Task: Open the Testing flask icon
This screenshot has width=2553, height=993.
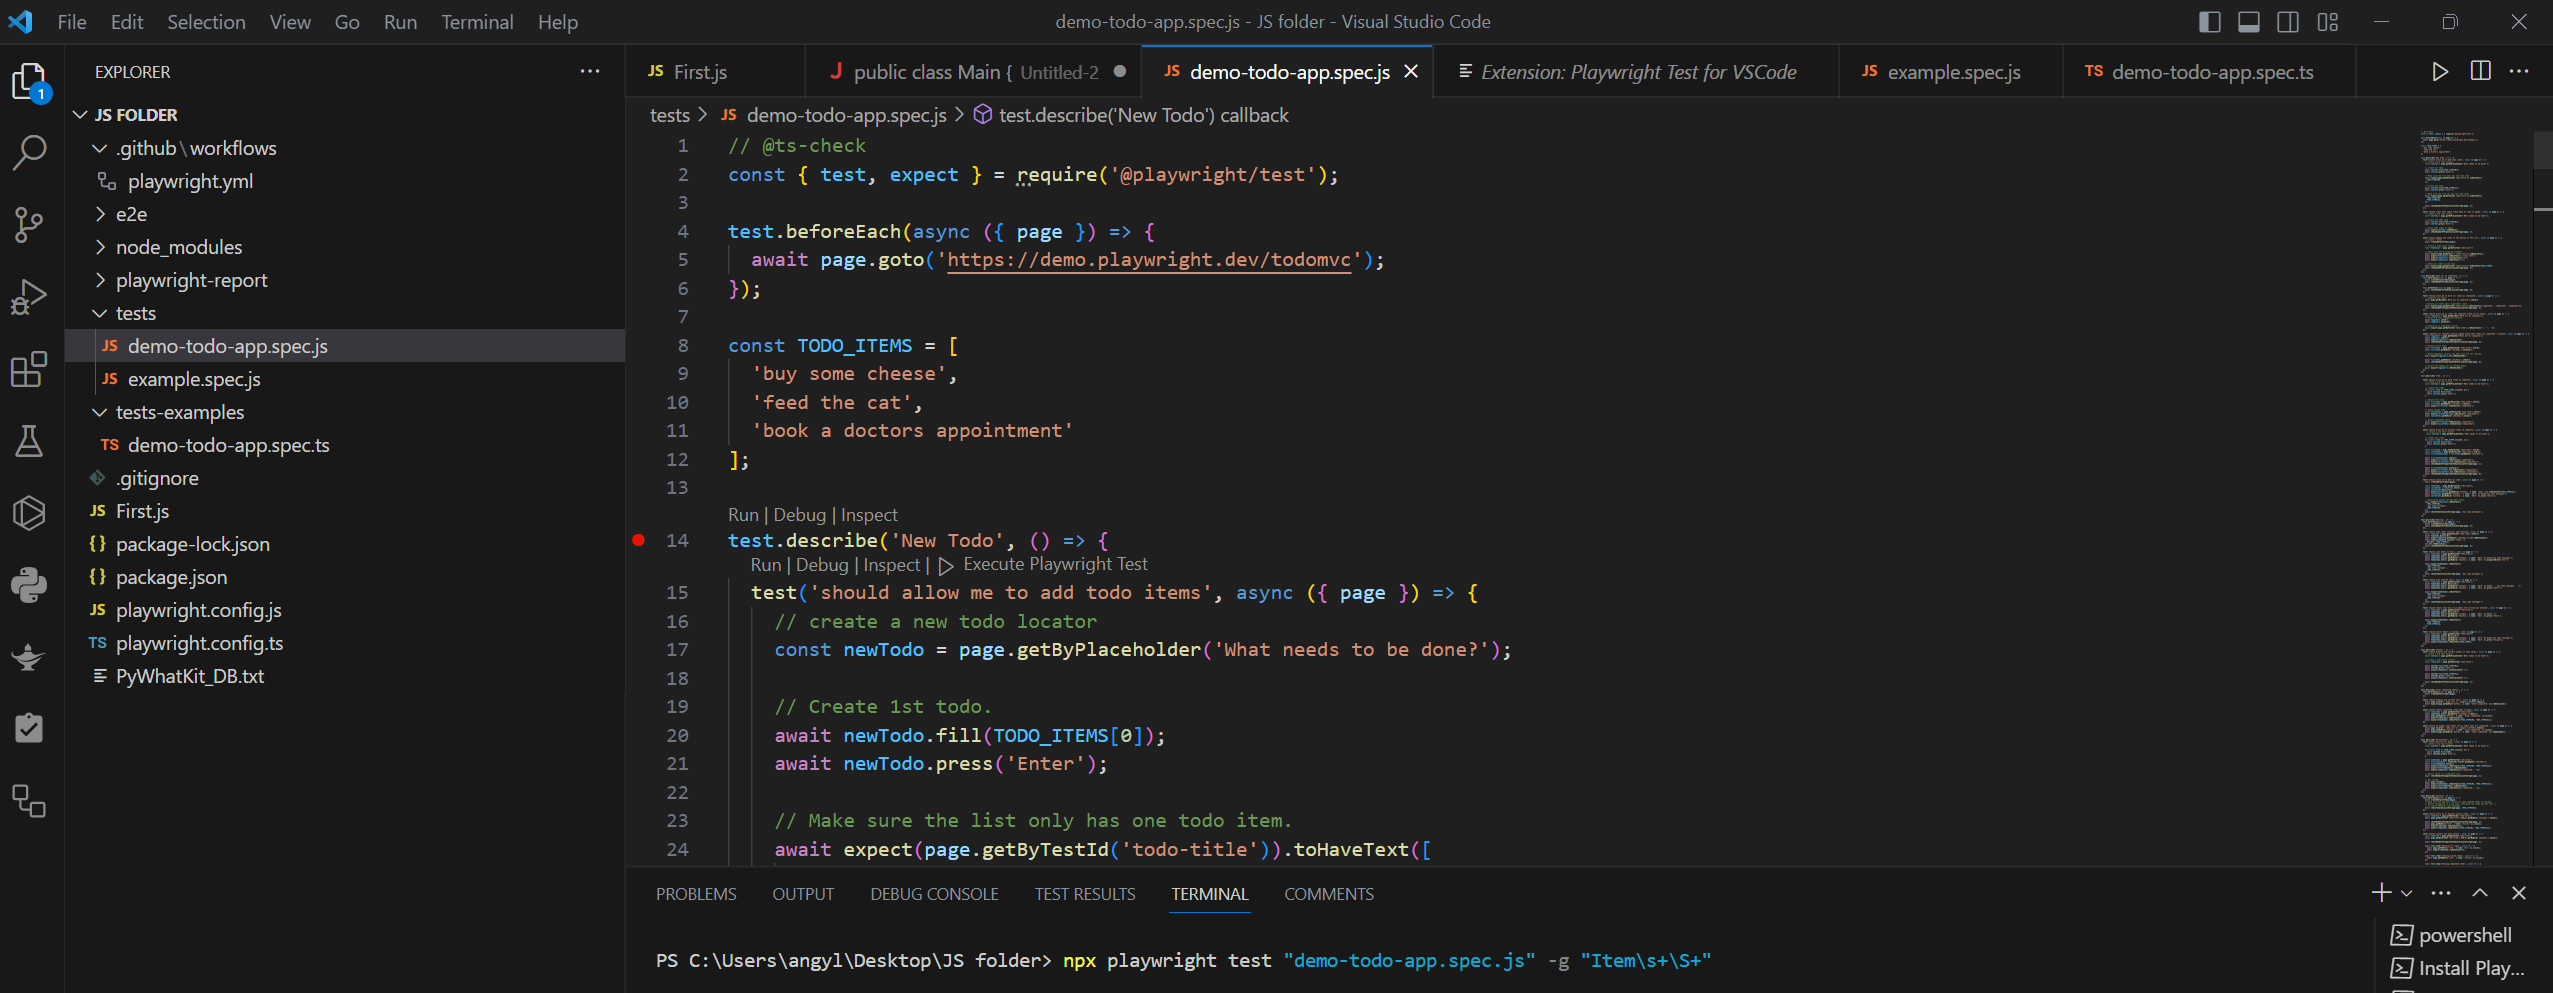Action: [29, 441]
